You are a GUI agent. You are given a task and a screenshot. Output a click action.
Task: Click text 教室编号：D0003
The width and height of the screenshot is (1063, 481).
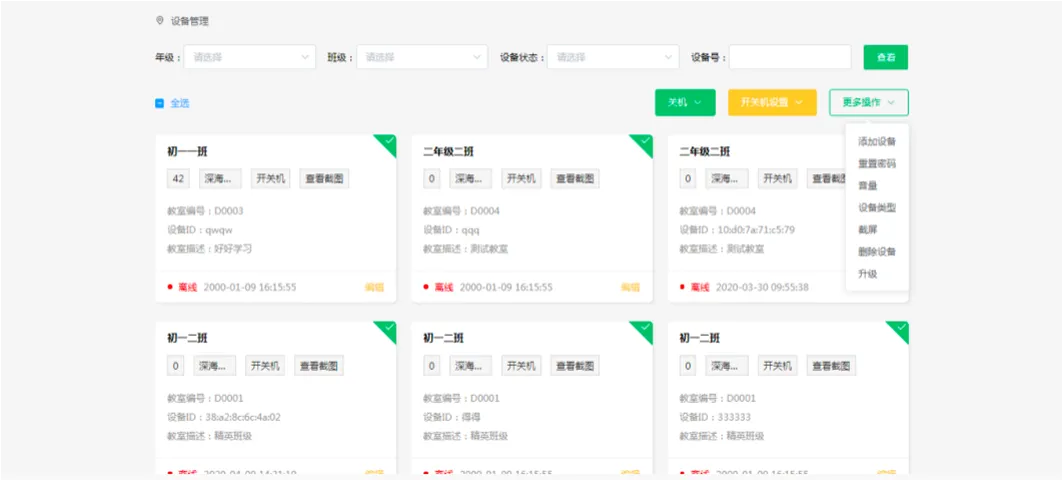[205, 211]
